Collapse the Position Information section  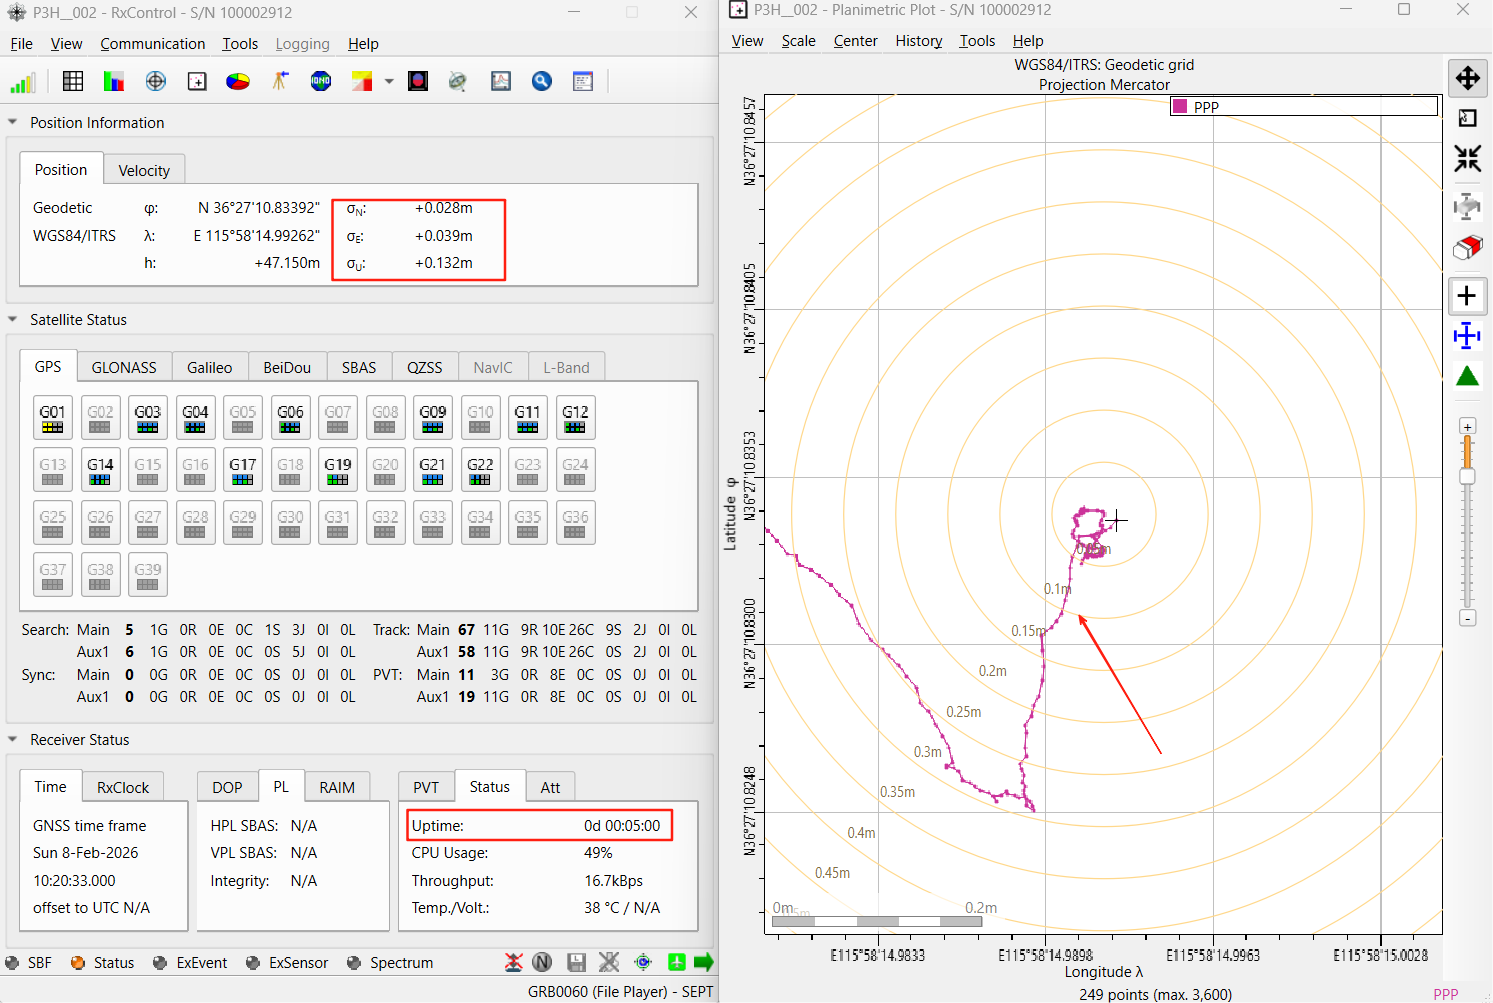(13, 122)
